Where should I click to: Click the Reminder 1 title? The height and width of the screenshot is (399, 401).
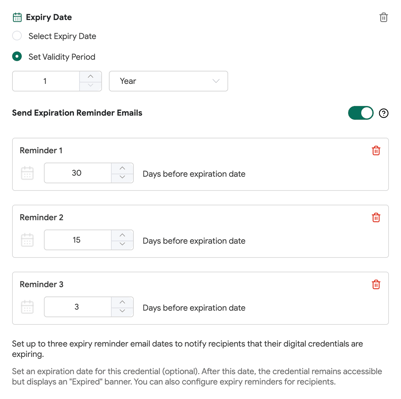[41, 151]
